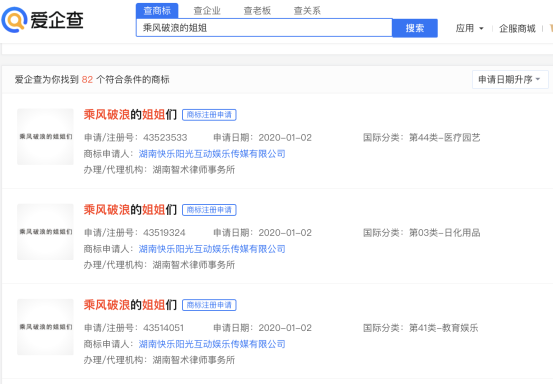Click the 第44类-医疗园艺 classification text
Screen dimensions: 553x384
pos(444,138)
